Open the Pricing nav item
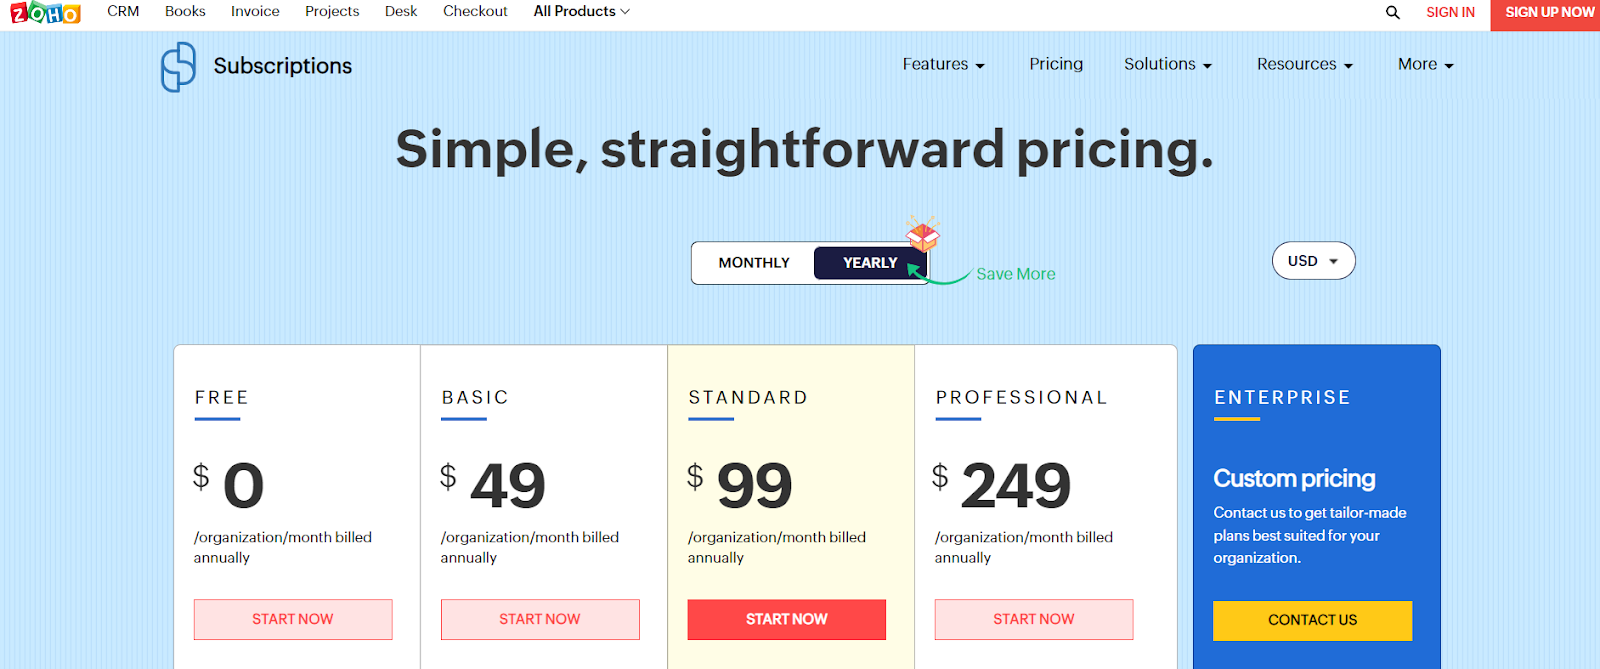Viewport: 1600px width, 669px height. pyautogui.click(x=1056, y=64)
